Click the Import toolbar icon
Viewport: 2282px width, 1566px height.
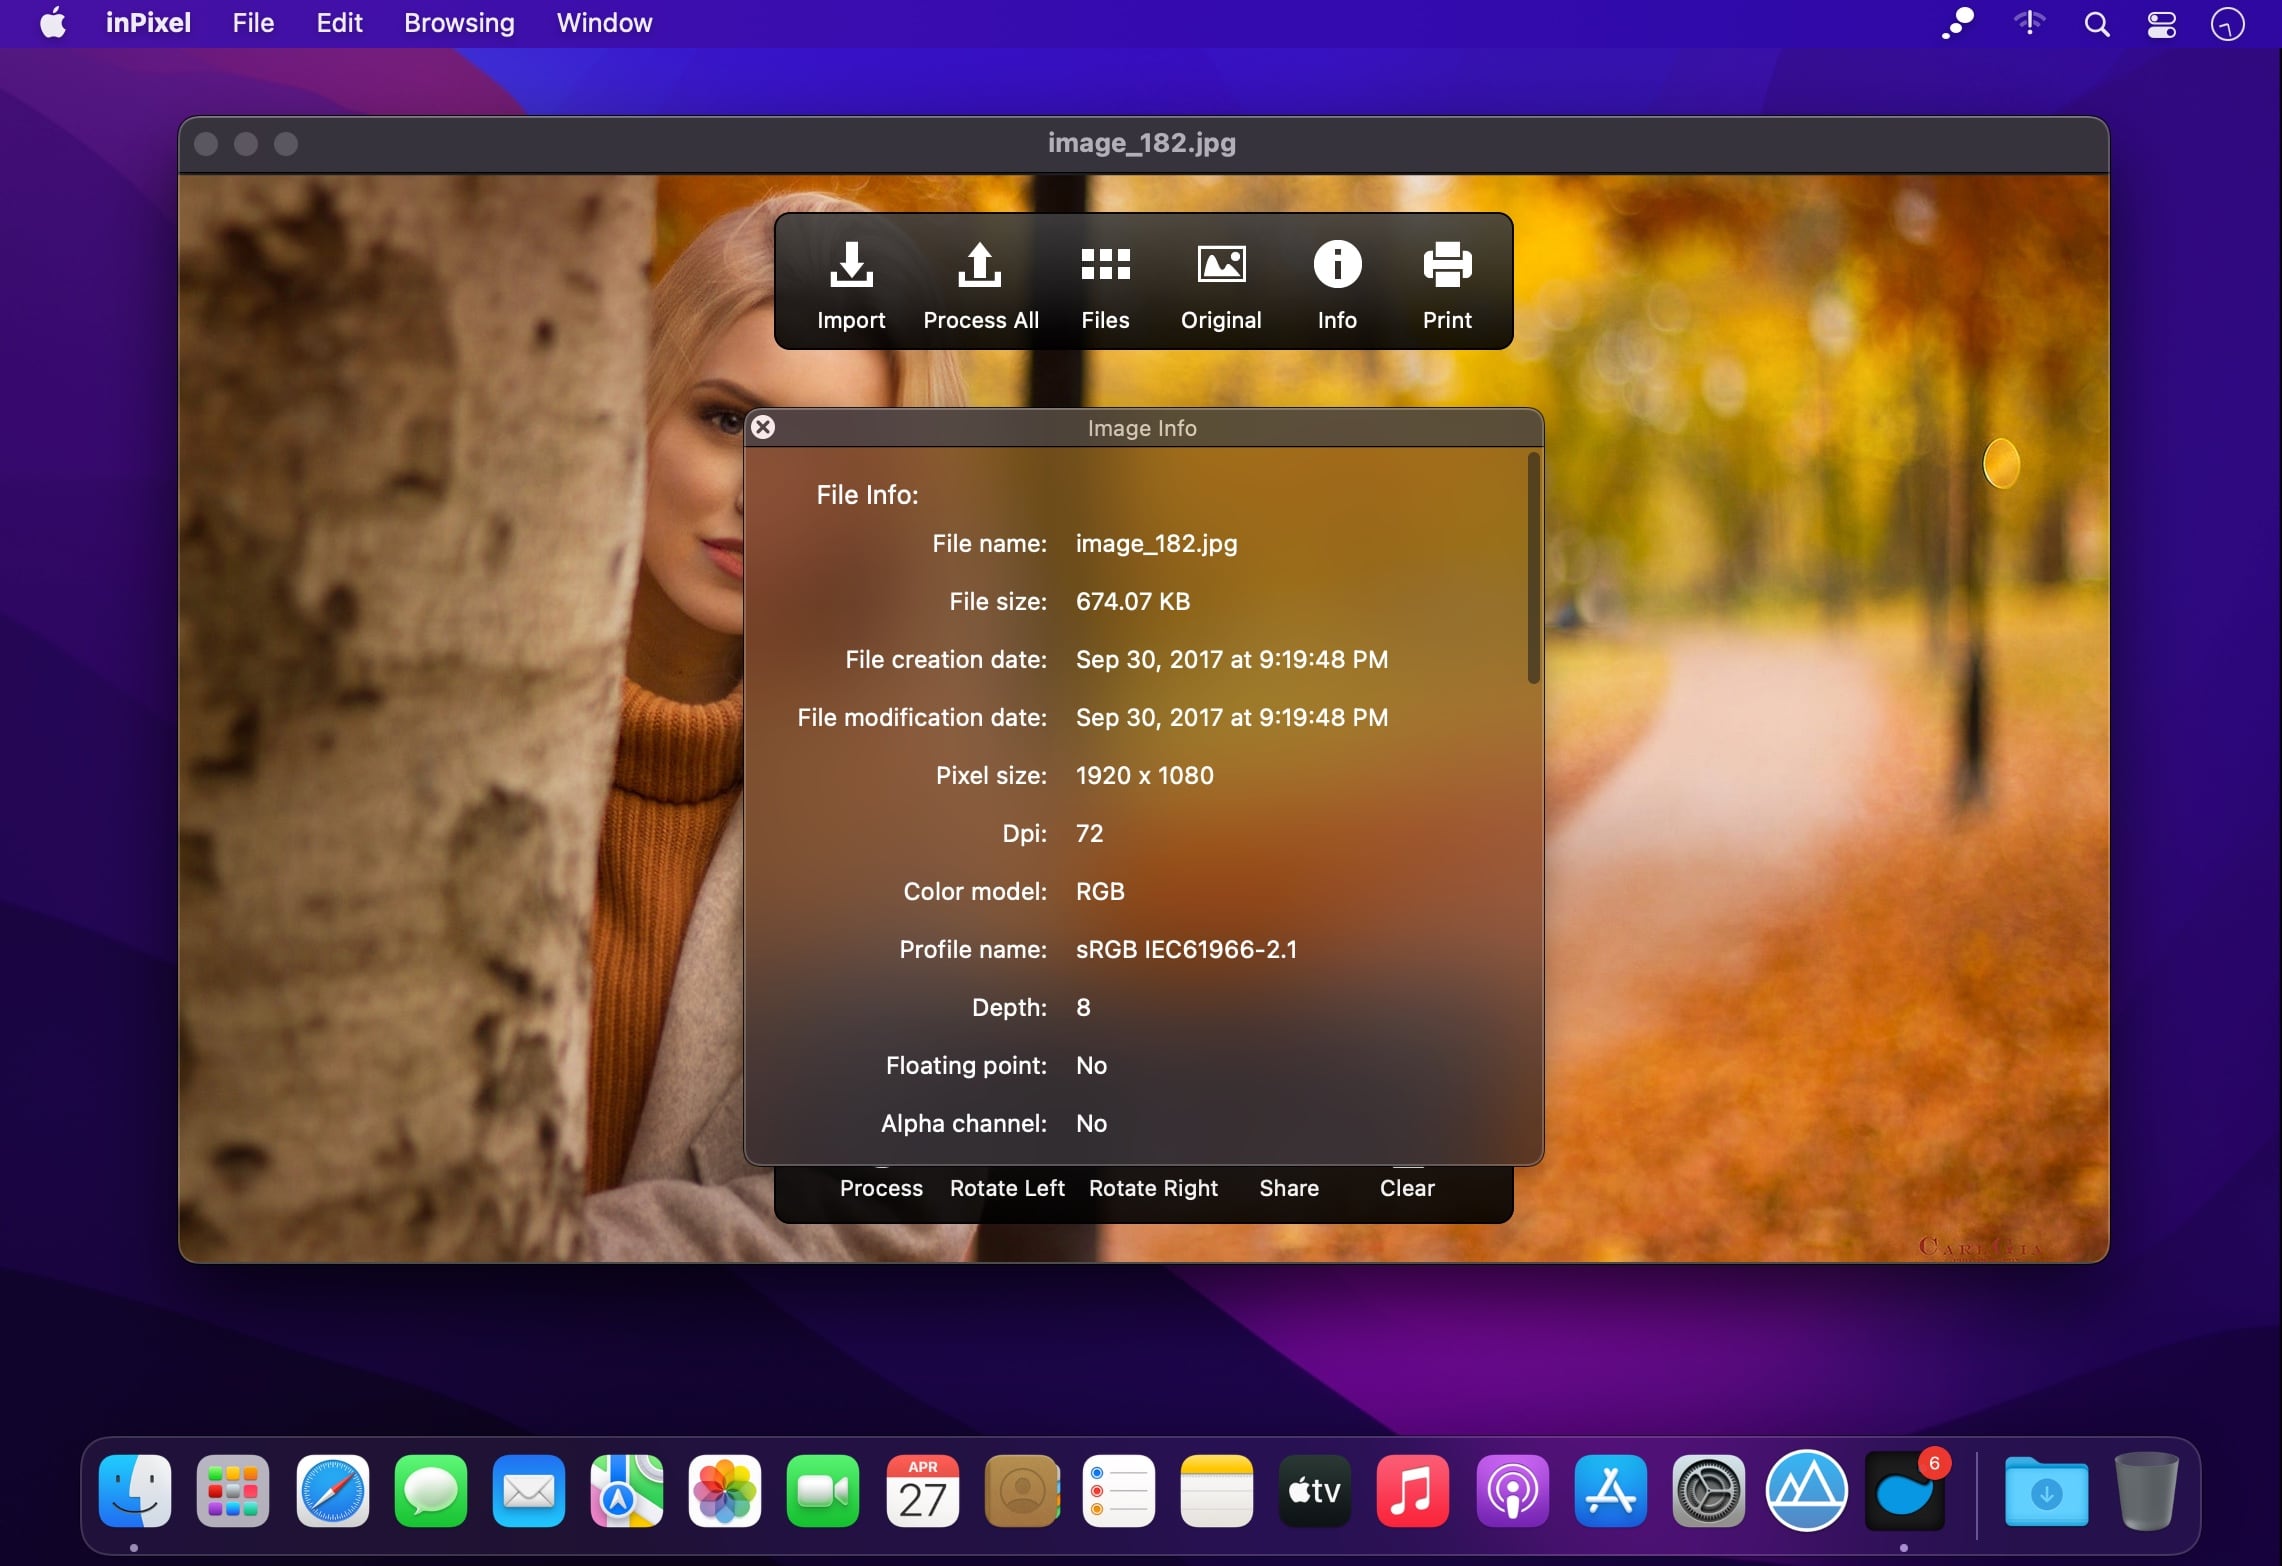(851, 265)
